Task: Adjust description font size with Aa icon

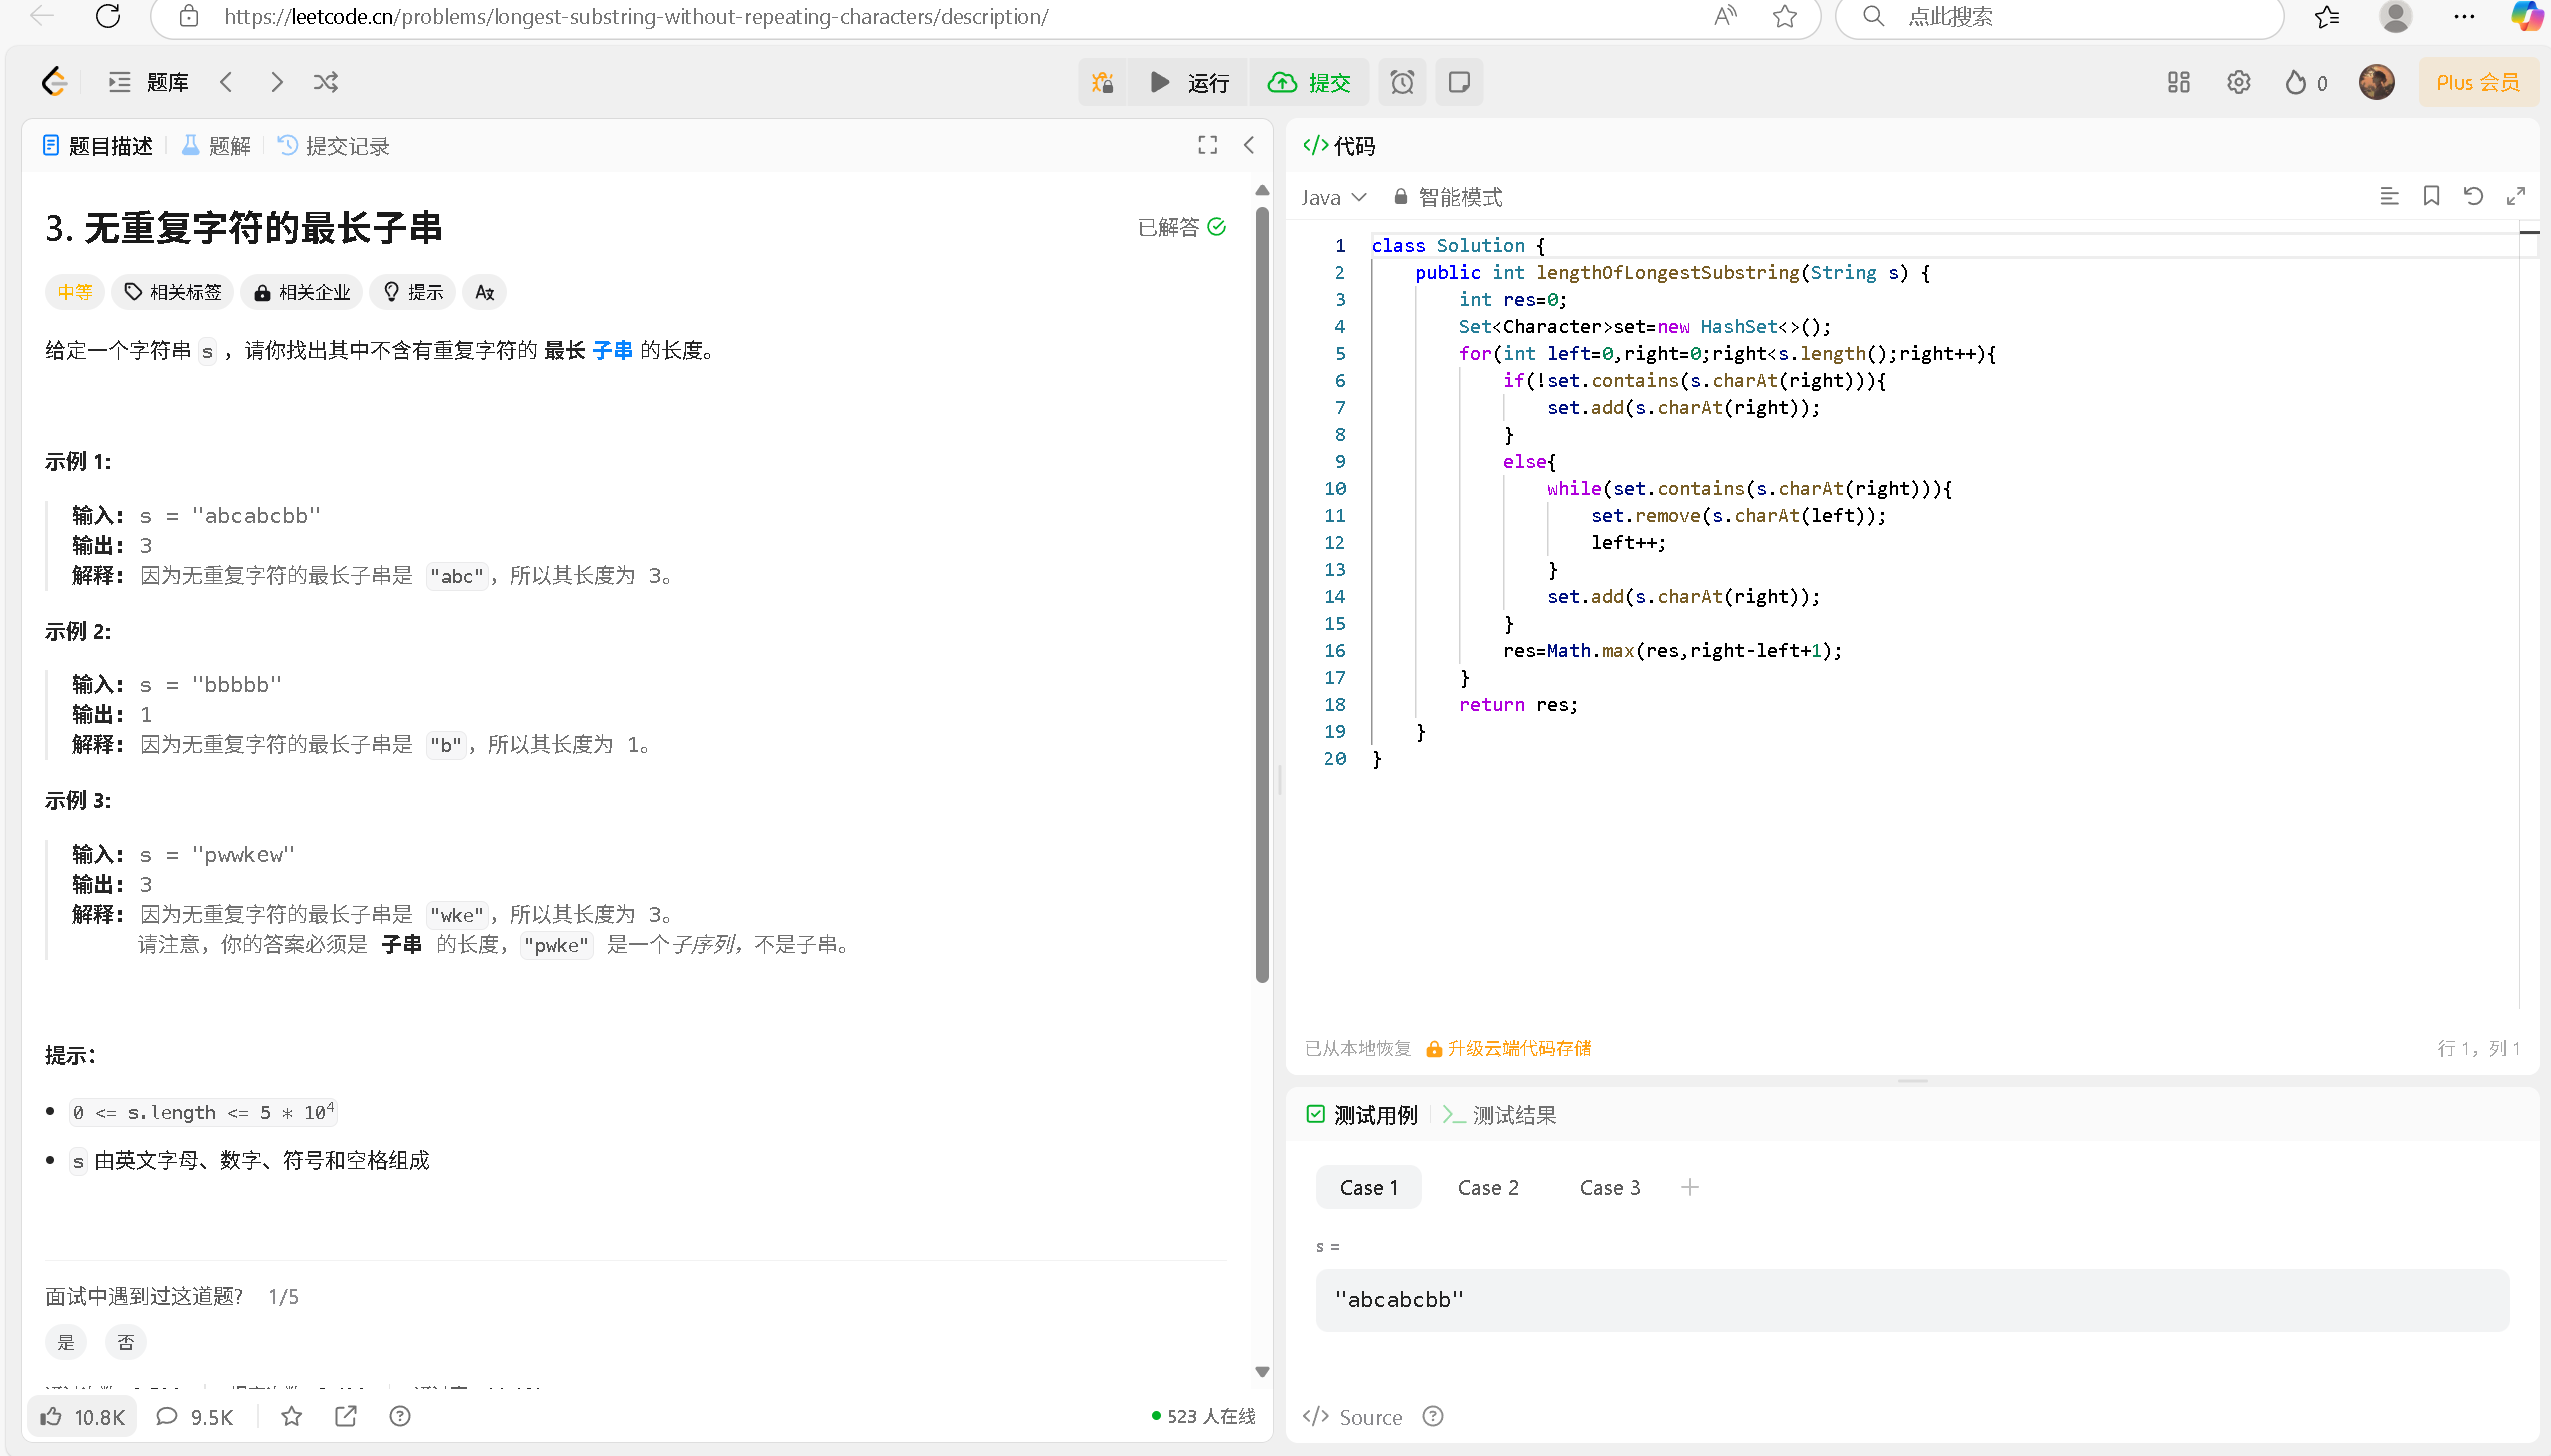Action: click(484, 292)
